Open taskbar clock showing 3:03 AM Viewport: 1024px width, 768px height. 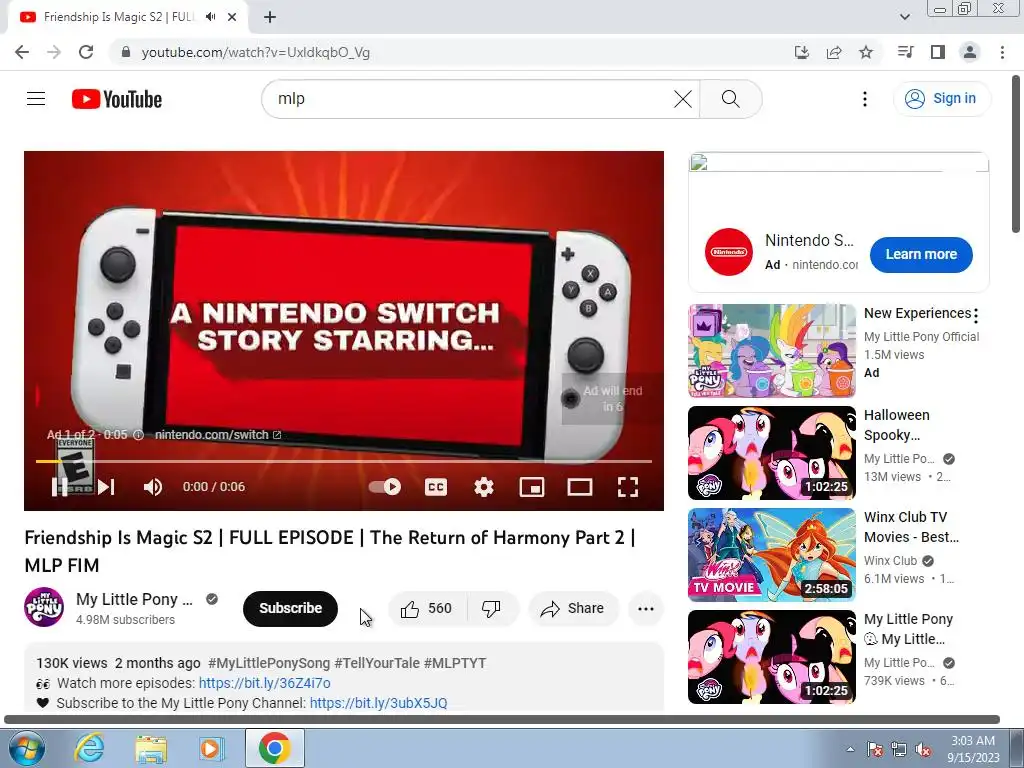click(973, 748)
